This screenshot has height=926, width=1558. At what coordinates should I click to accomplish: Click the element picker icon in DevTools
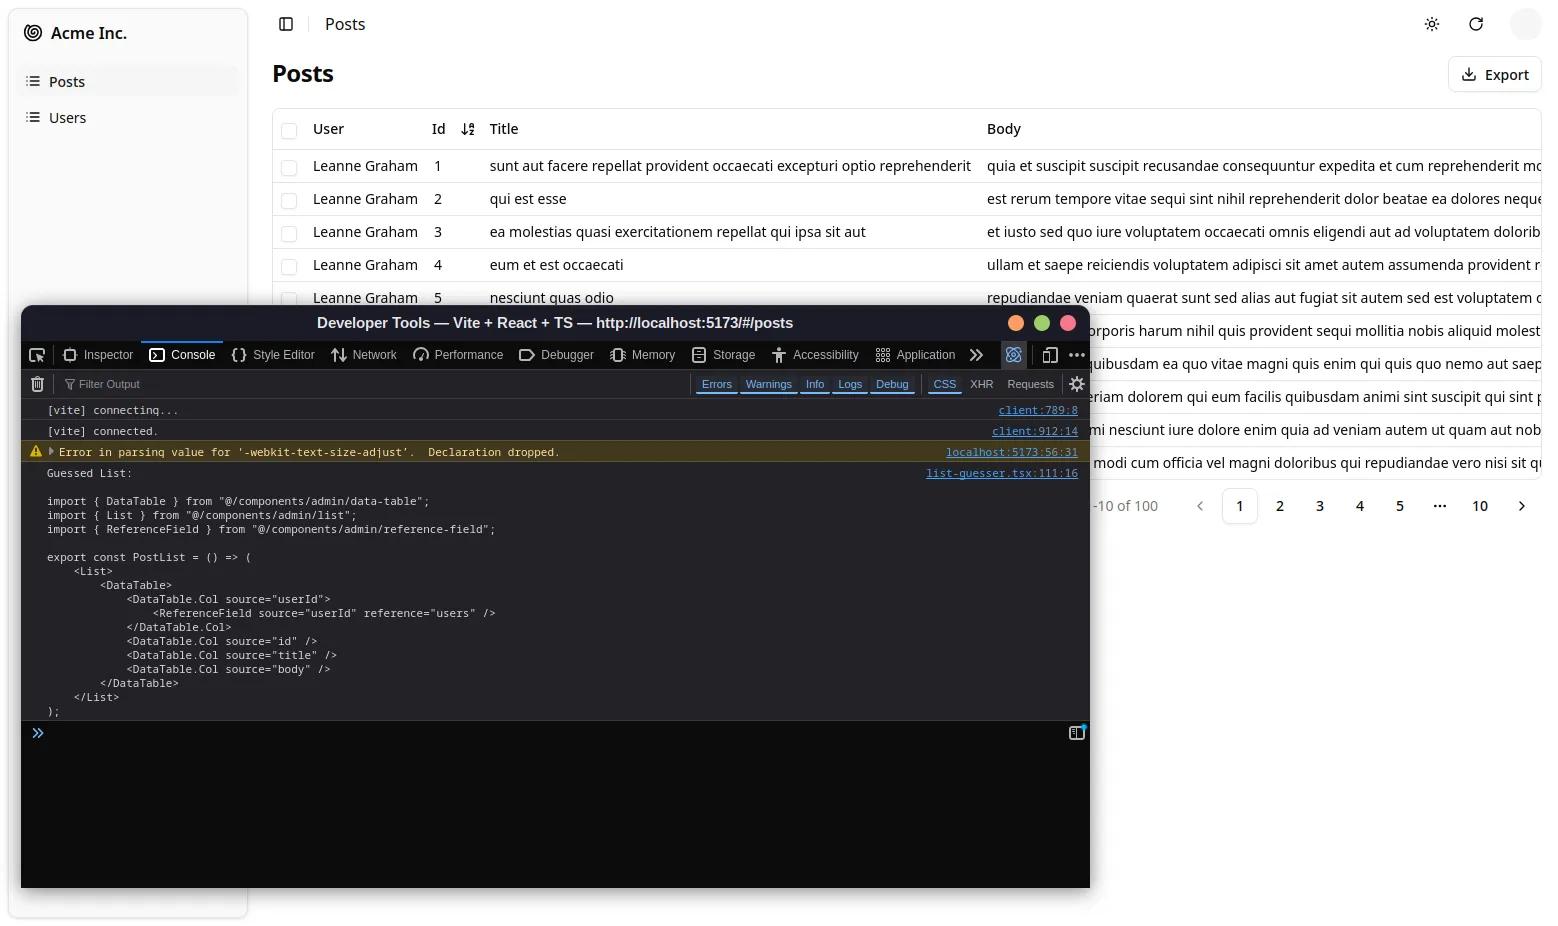[x=37, y=355]
